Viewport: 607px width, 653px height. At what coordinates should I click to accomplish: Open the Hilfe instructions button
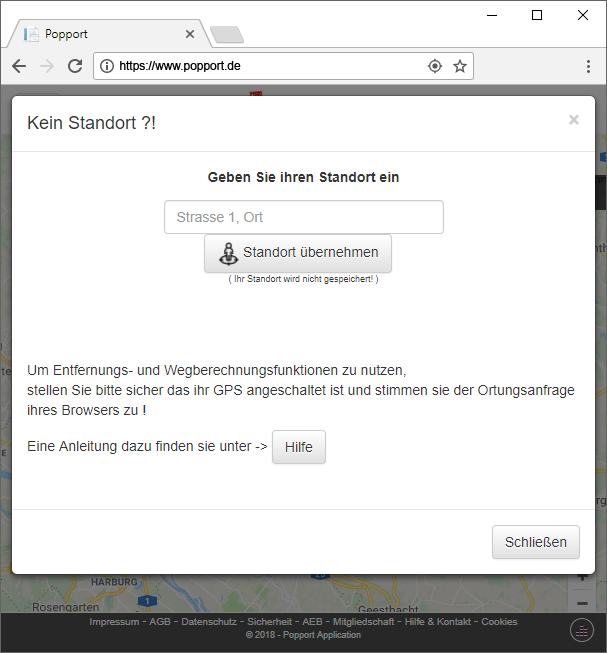click(299, 447)
